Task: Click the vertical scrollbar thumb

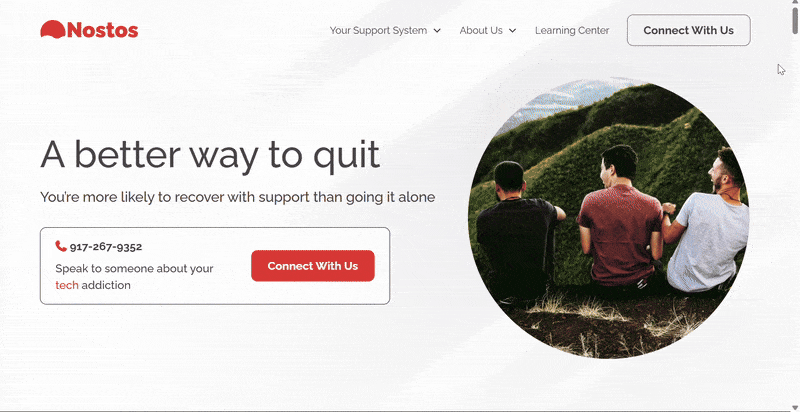Action: coord(795,20)
